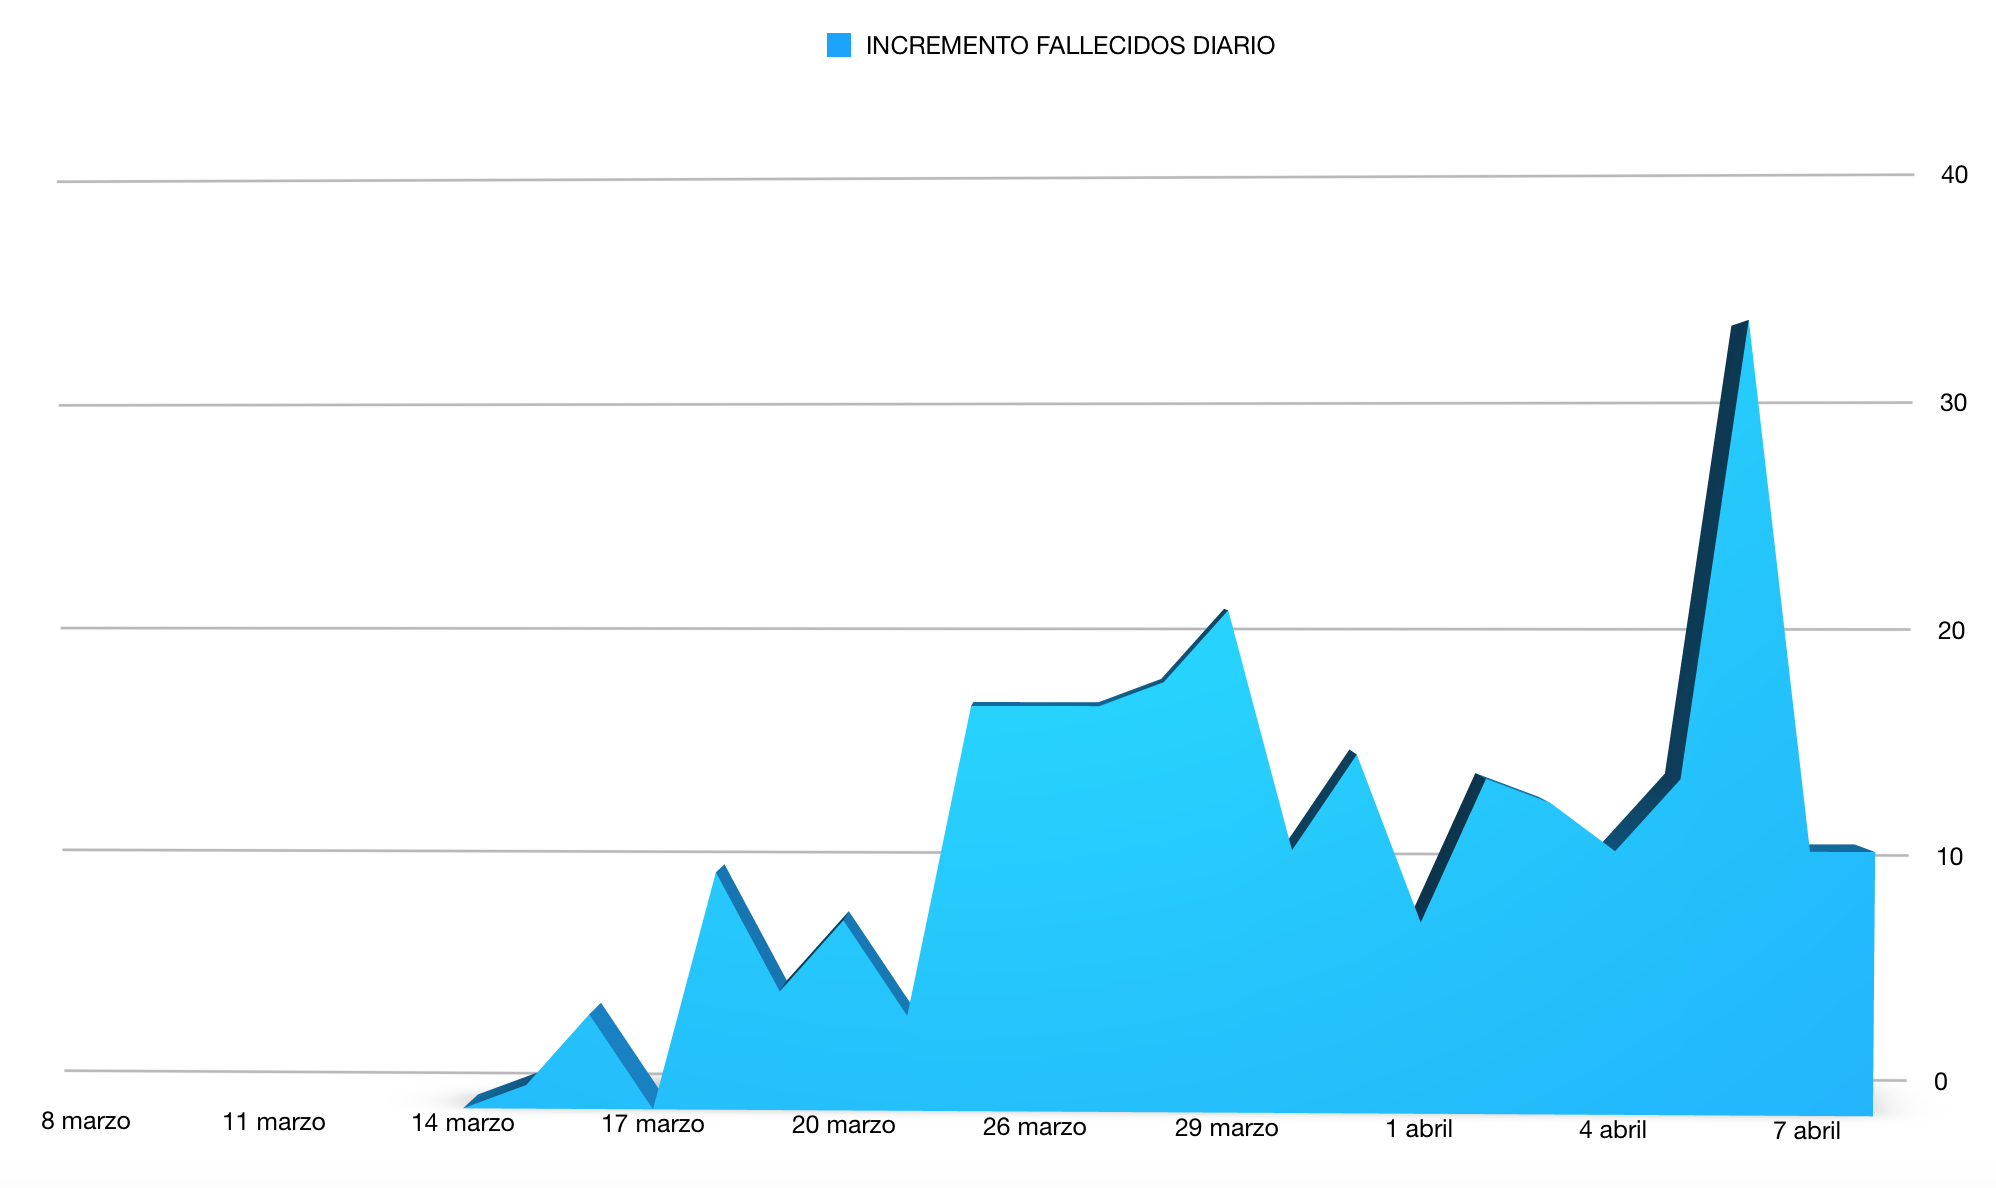Select the 29 marzo axis label
The width and height of the screenshot is (1996, 1188).
(1226, 1128)
